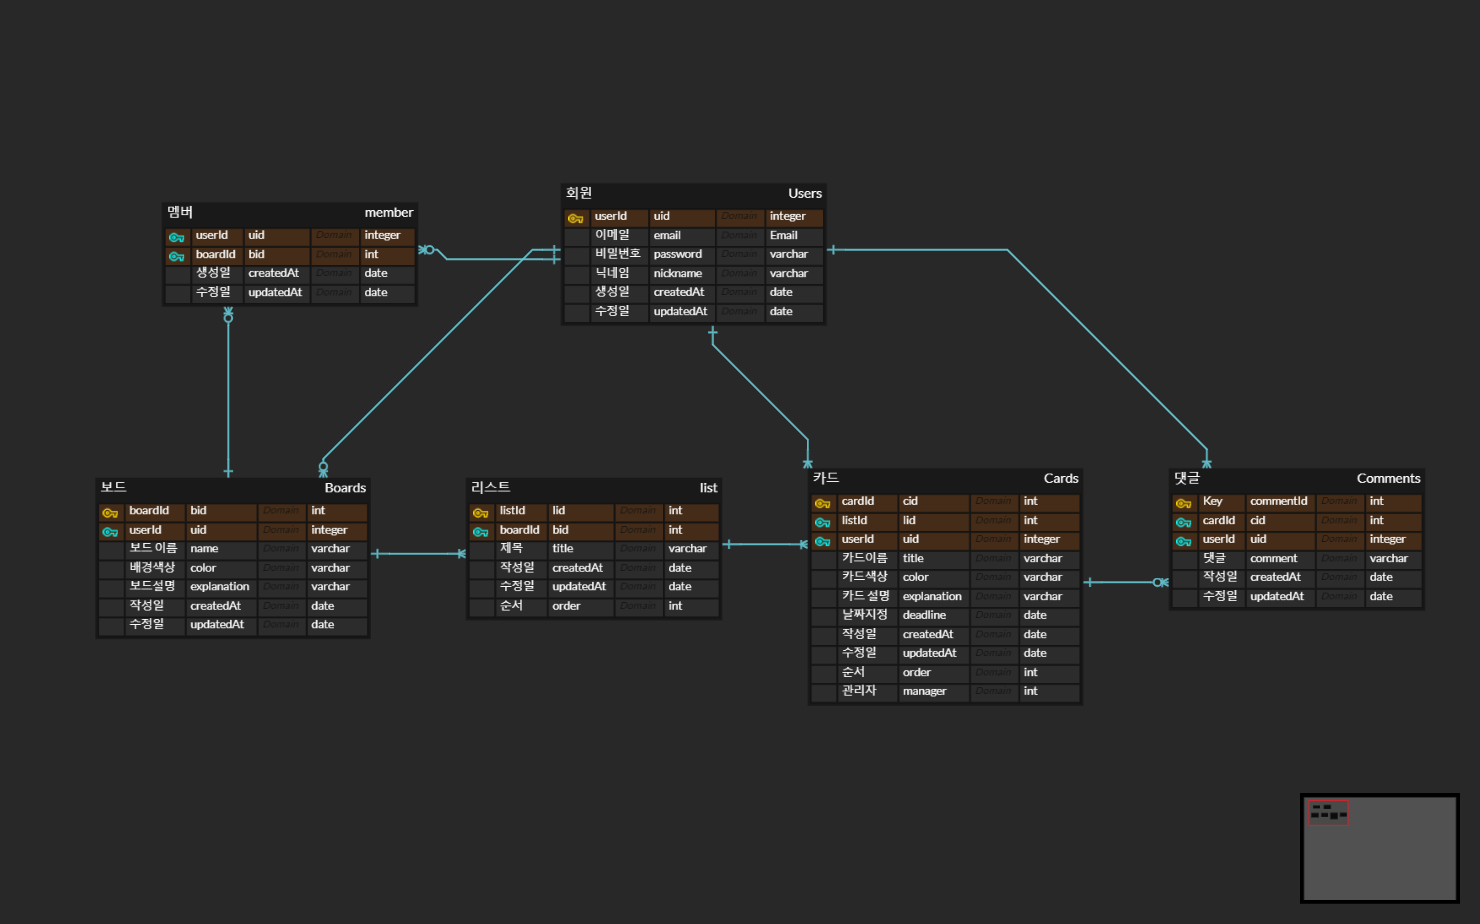Select the Users table header
The image size is (1480, 924).
[x=694, y=193]
